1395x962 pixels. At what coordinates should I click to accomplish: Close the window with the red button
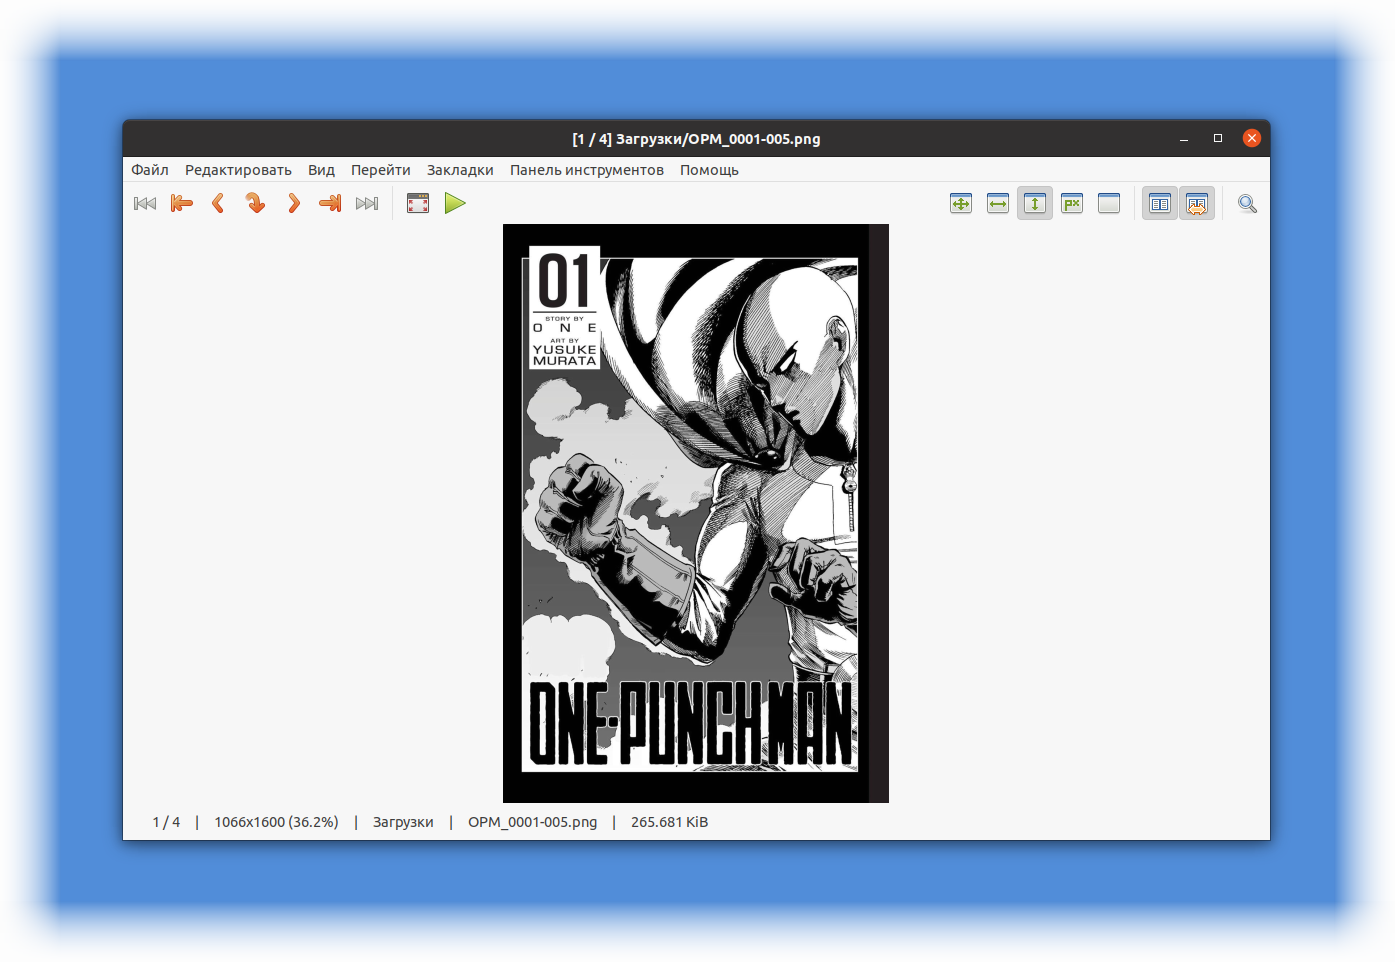pos(1252,138)
